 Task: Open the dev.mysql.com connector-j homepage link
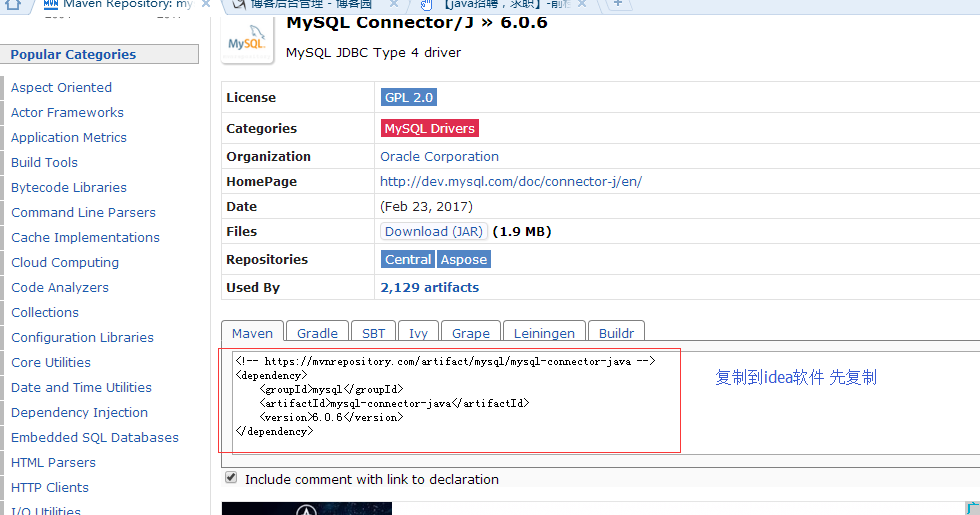(511, 181)
